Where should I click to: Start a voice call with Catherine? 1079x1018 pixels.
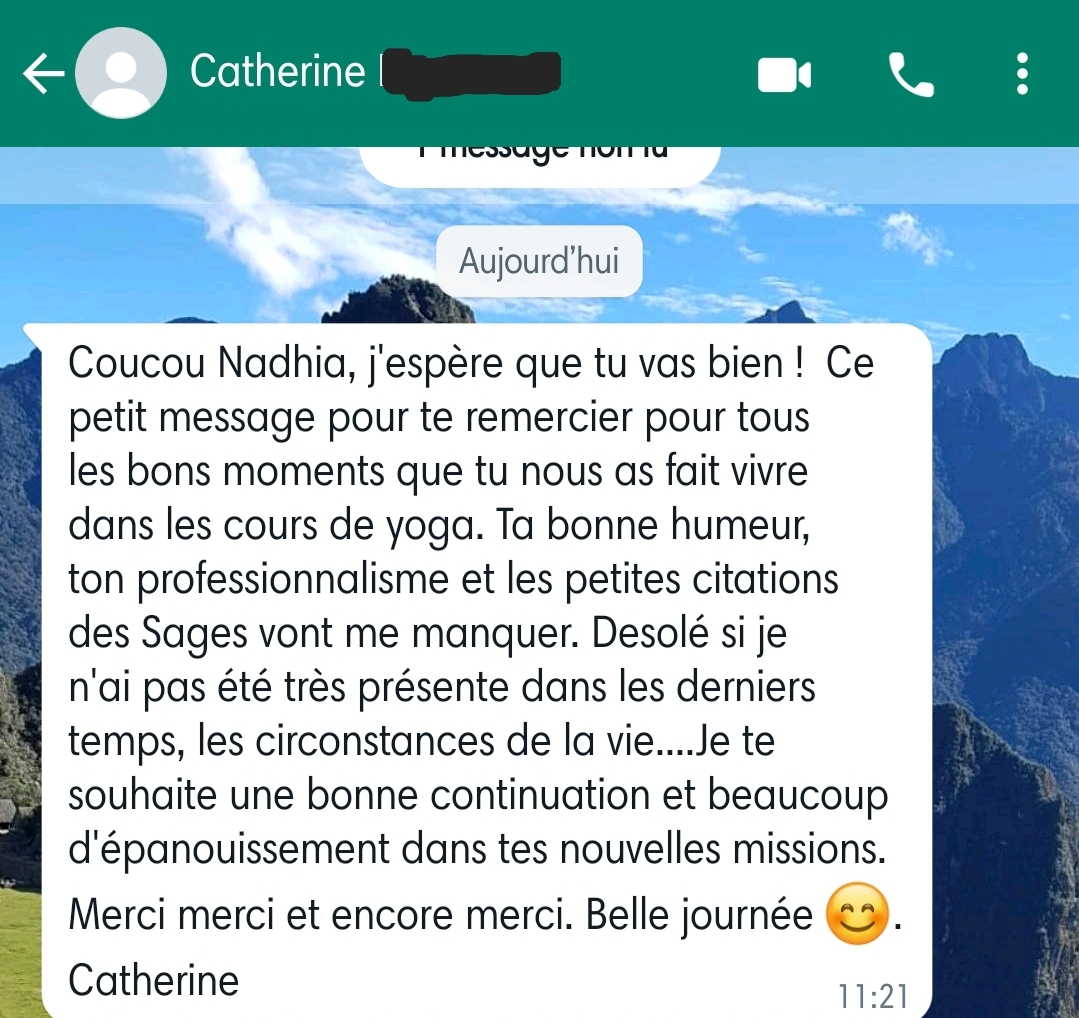pos(911,74)
